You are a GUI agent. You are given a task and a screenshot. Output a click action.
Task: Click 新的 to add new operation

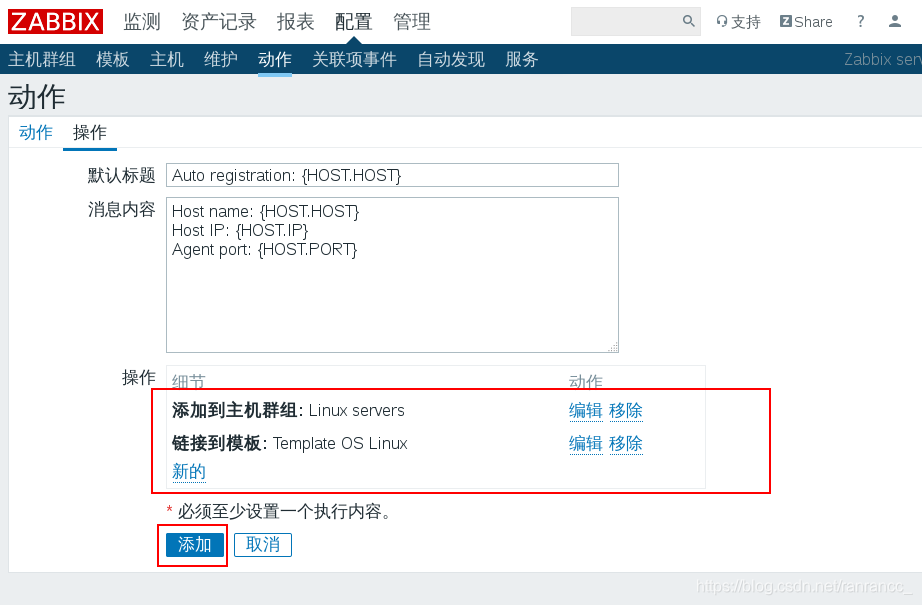189,472
